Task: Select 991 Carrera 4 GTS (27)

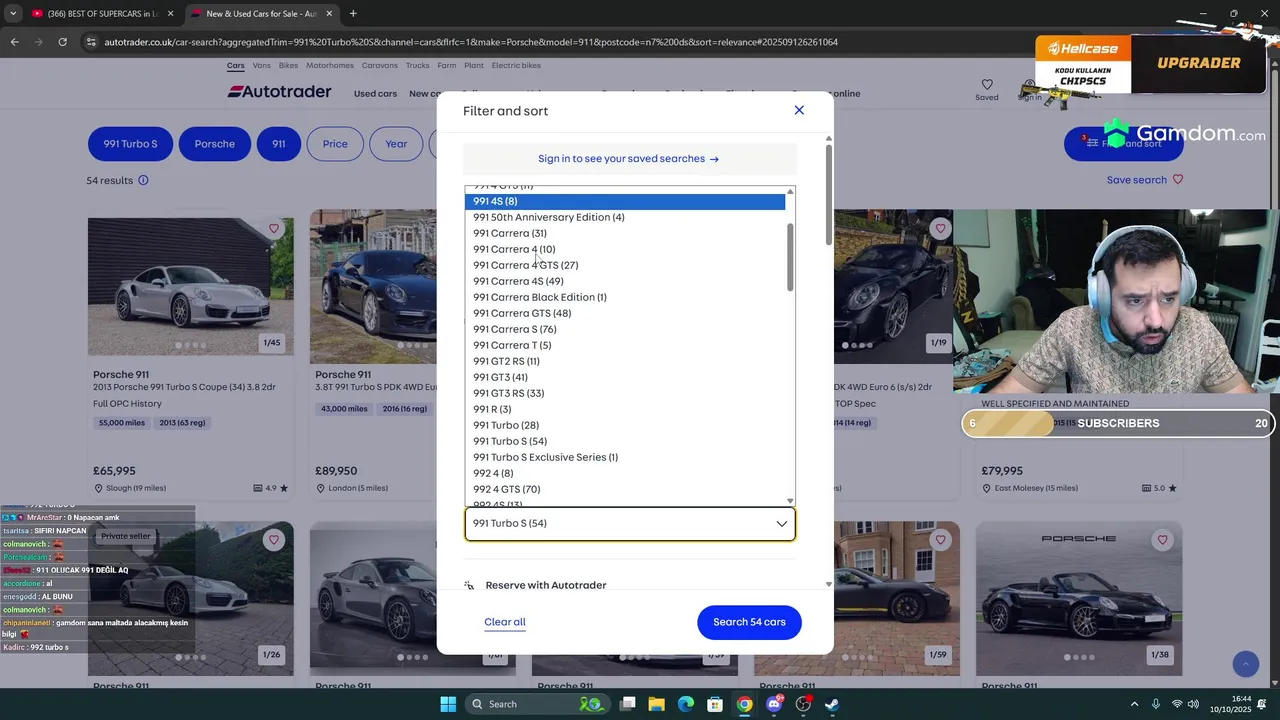Action: [x=625, y=265]
